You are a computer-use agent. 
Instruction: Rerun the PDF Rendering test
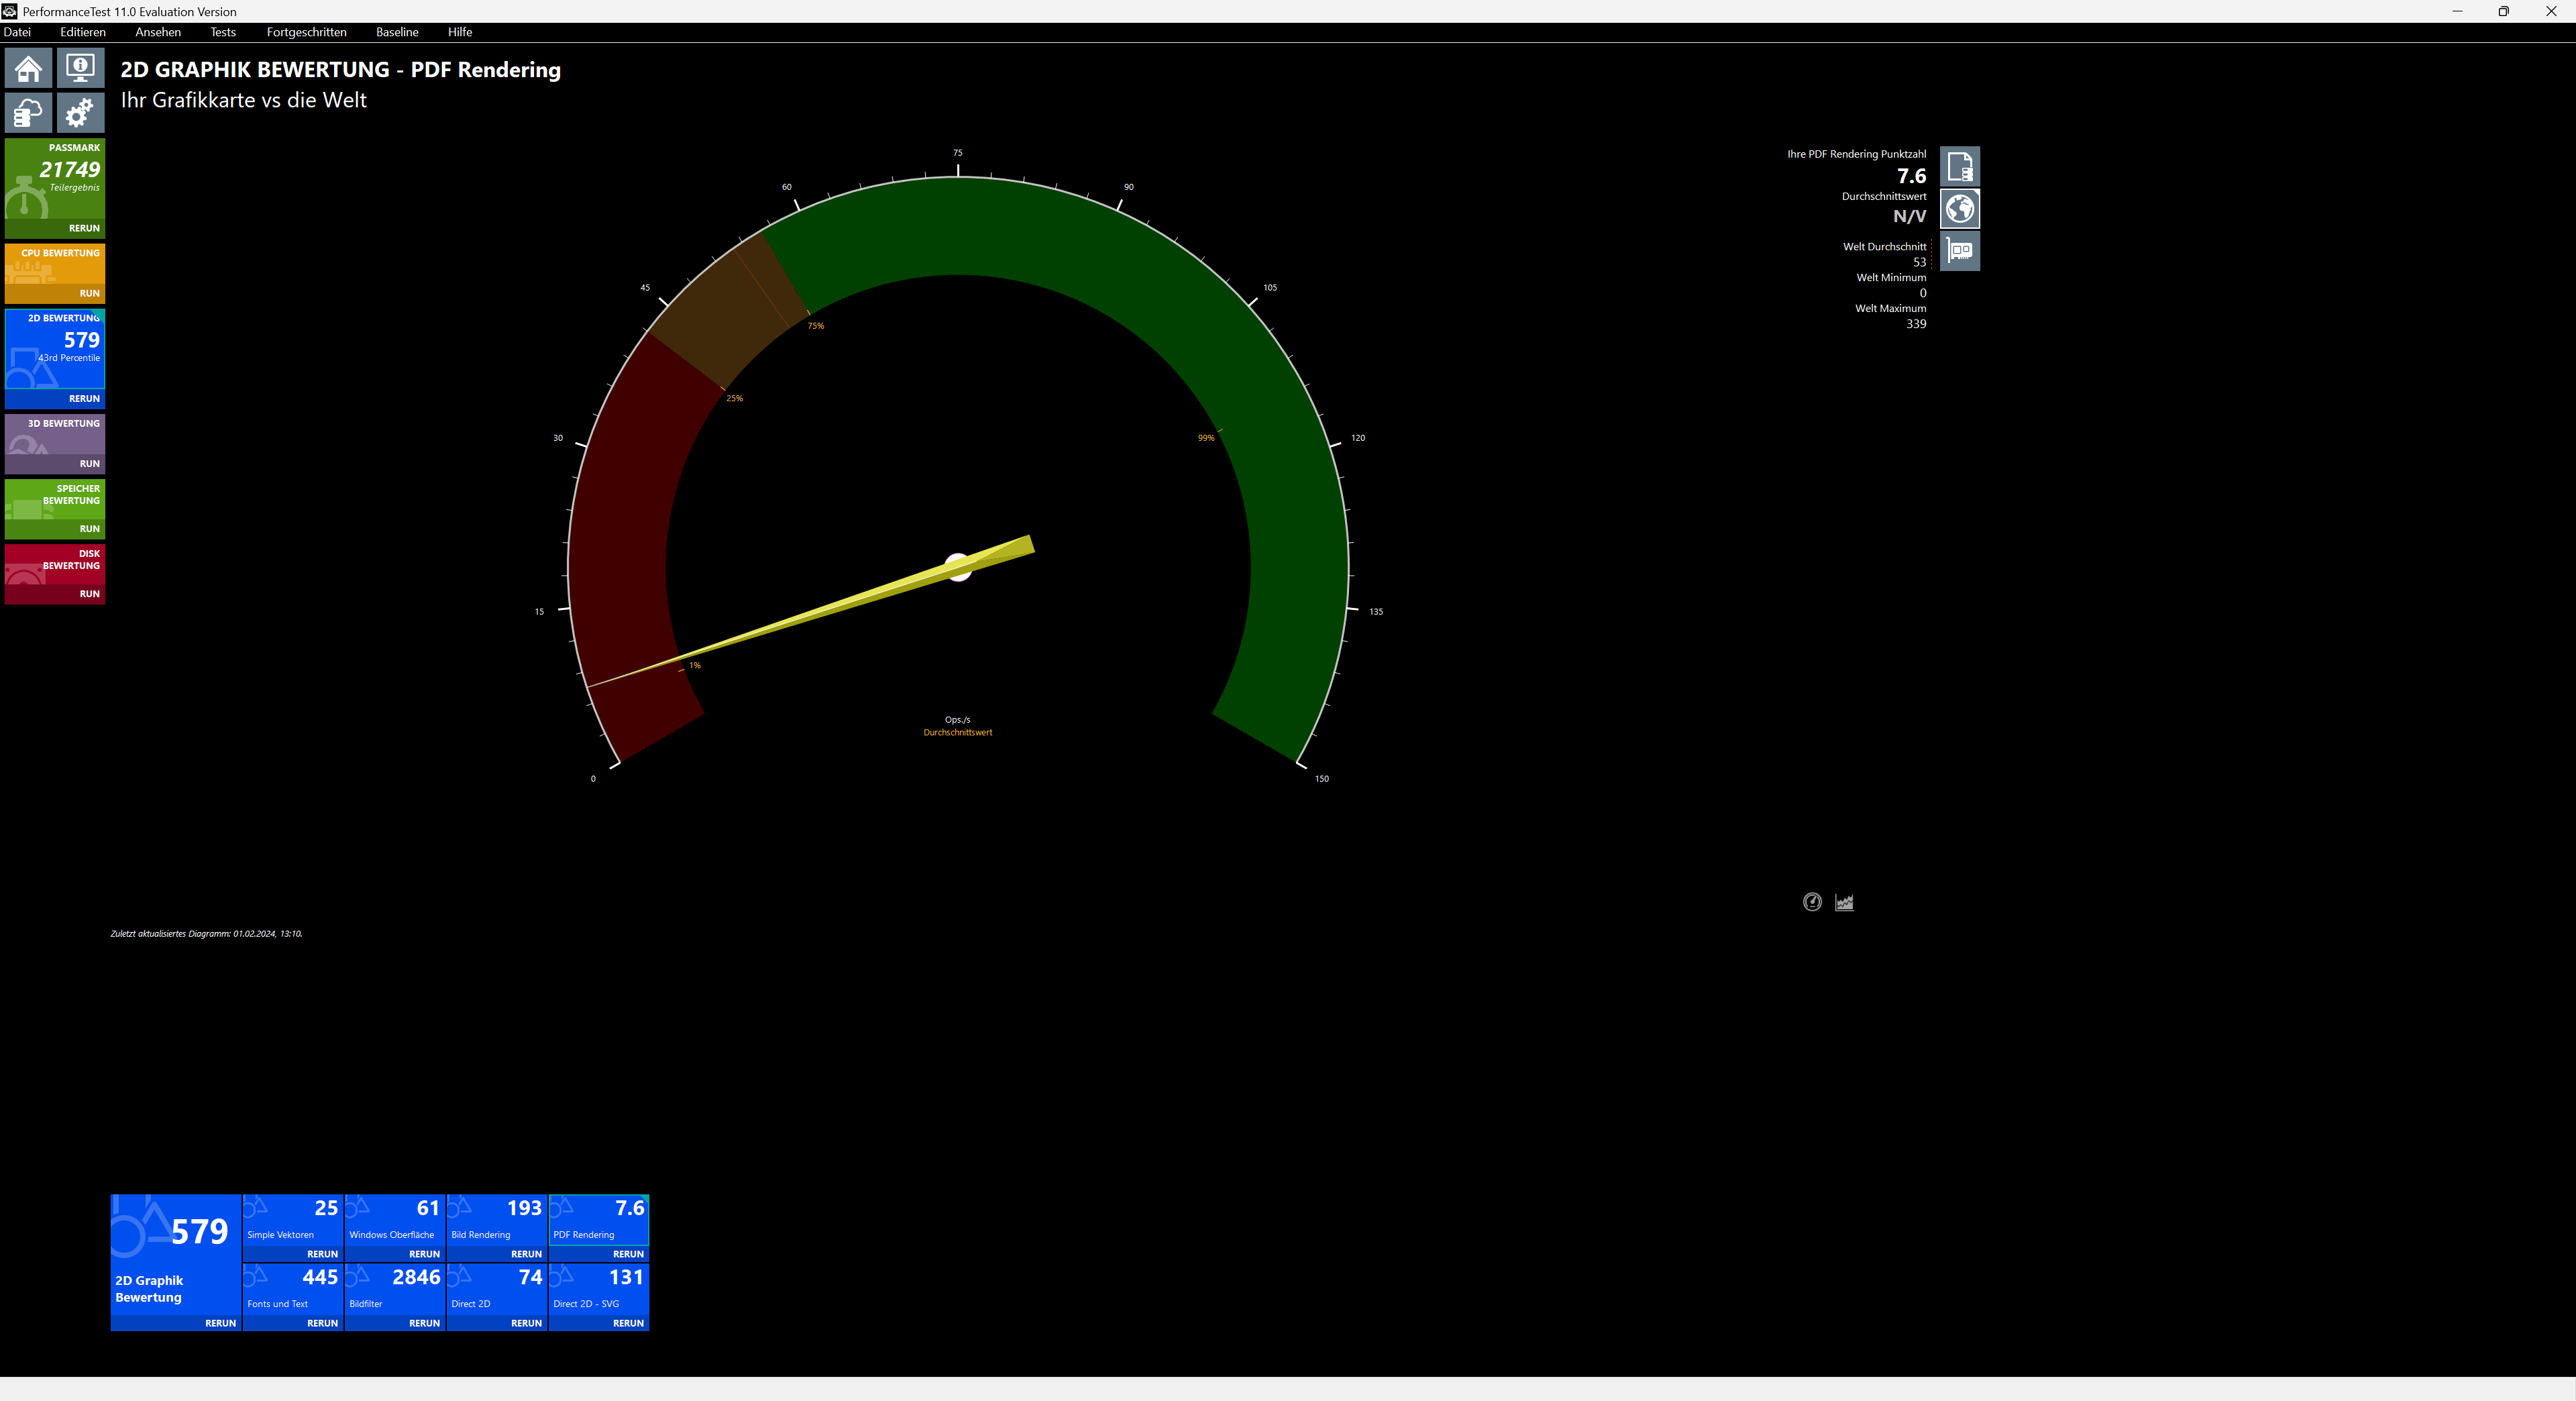pos(627,1254)
